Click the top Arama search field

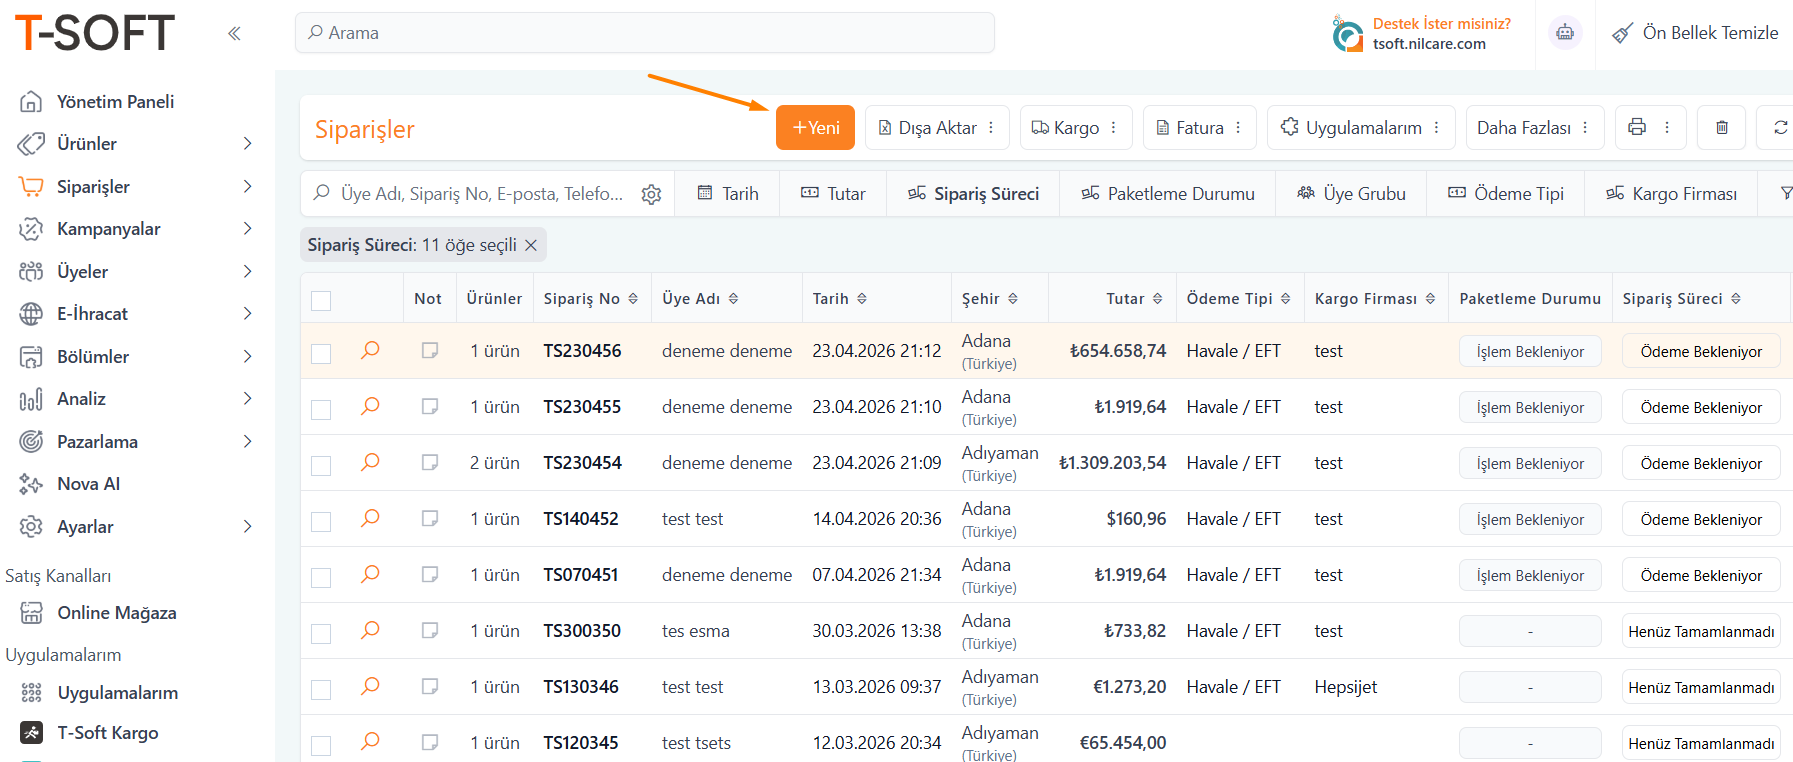(x=645, y=33)
